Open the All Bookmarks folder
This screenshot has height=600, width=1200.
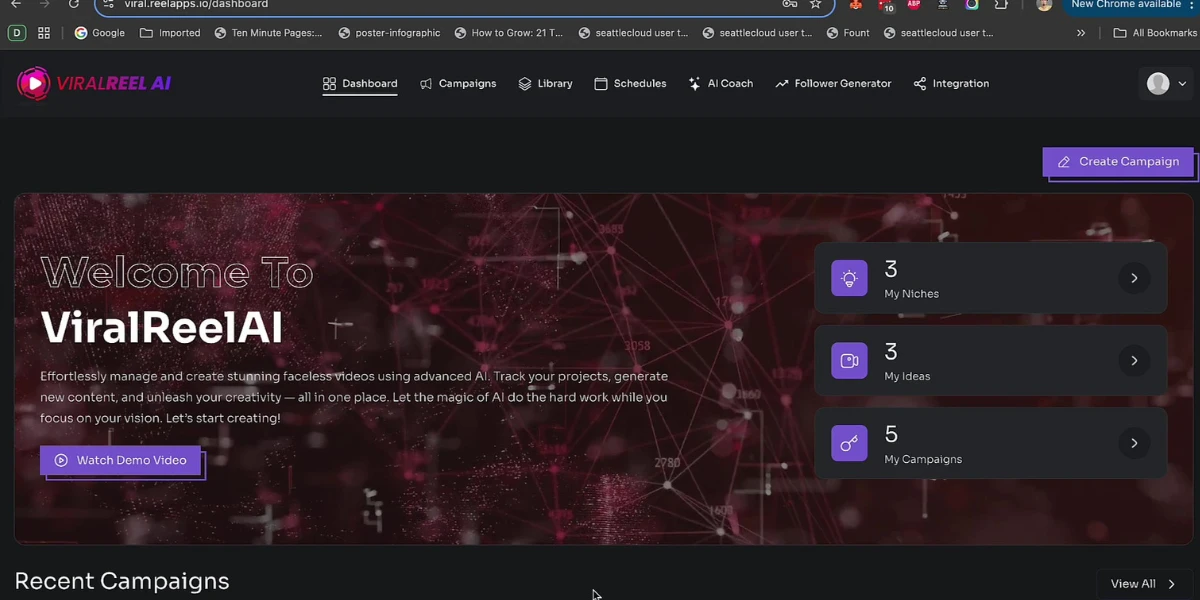click(1155, 33)
